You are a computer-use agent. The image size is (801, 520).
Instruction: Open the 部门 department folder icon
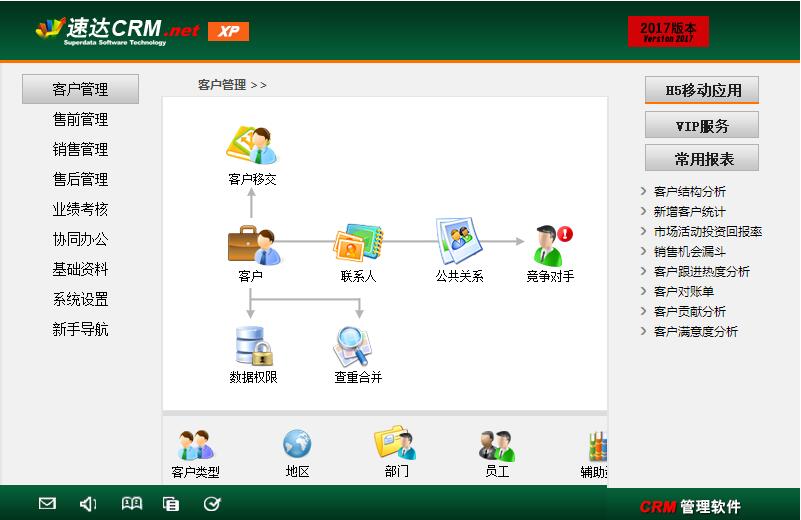(396, 445)
